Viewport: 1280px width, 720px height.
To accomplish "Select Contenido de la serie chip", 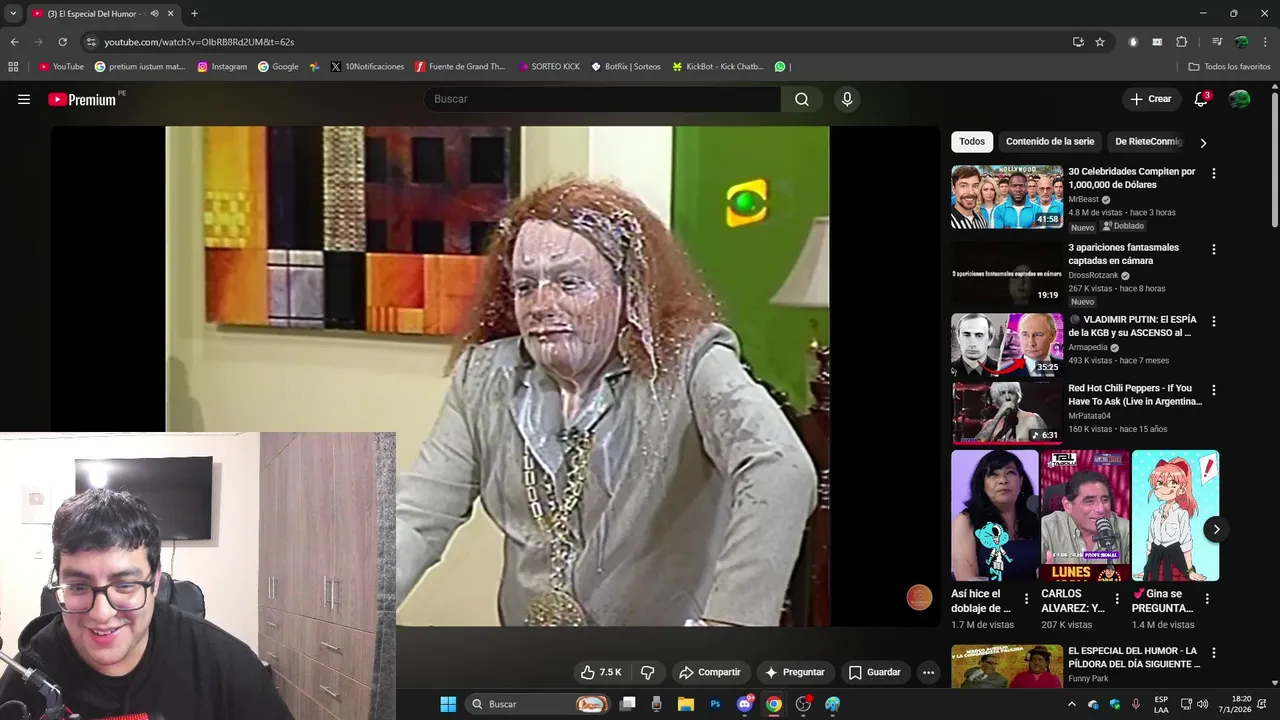I will pos(1050,142).
